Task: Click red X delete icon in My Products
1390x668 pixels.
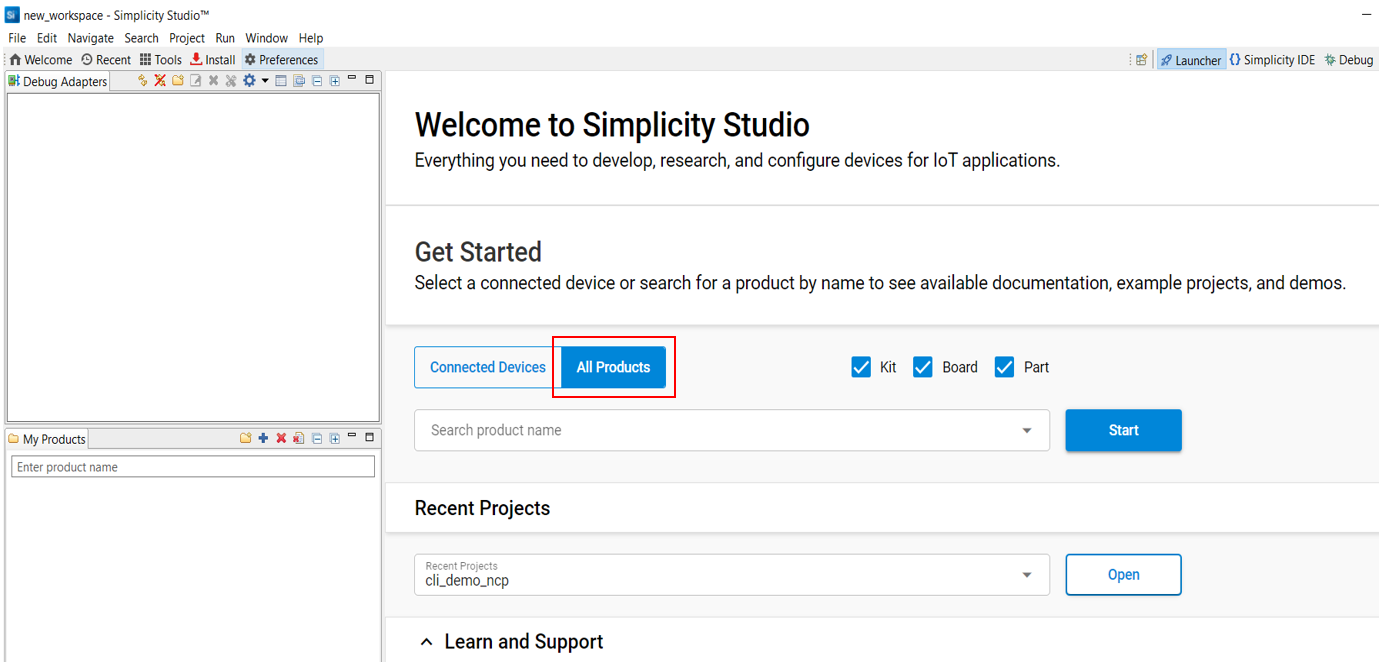Action: (x=281, y=438)
